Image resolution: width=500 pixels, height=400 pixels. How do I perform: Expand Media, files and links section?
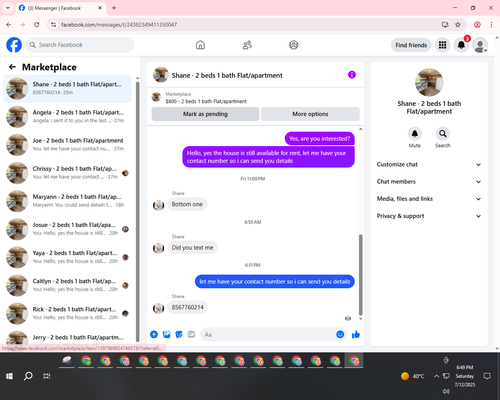tap(429, 199)
